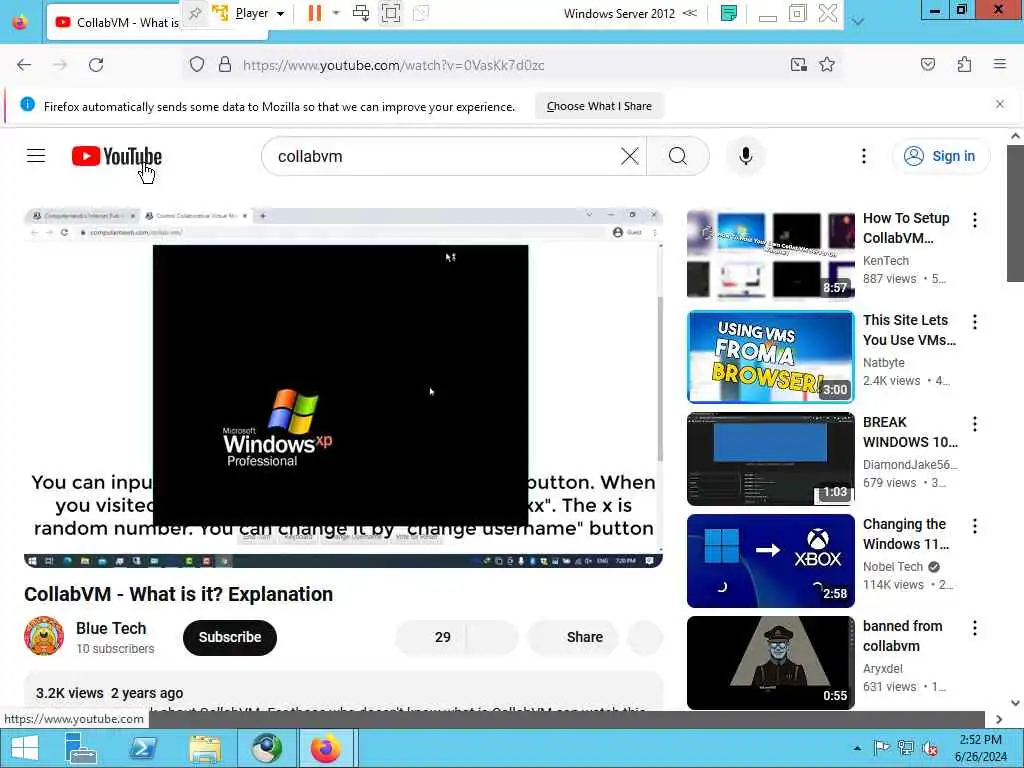Screen dimensions: 1024x768
Task: Open options menu for This Site Lets video
Action: pos(975,322)
